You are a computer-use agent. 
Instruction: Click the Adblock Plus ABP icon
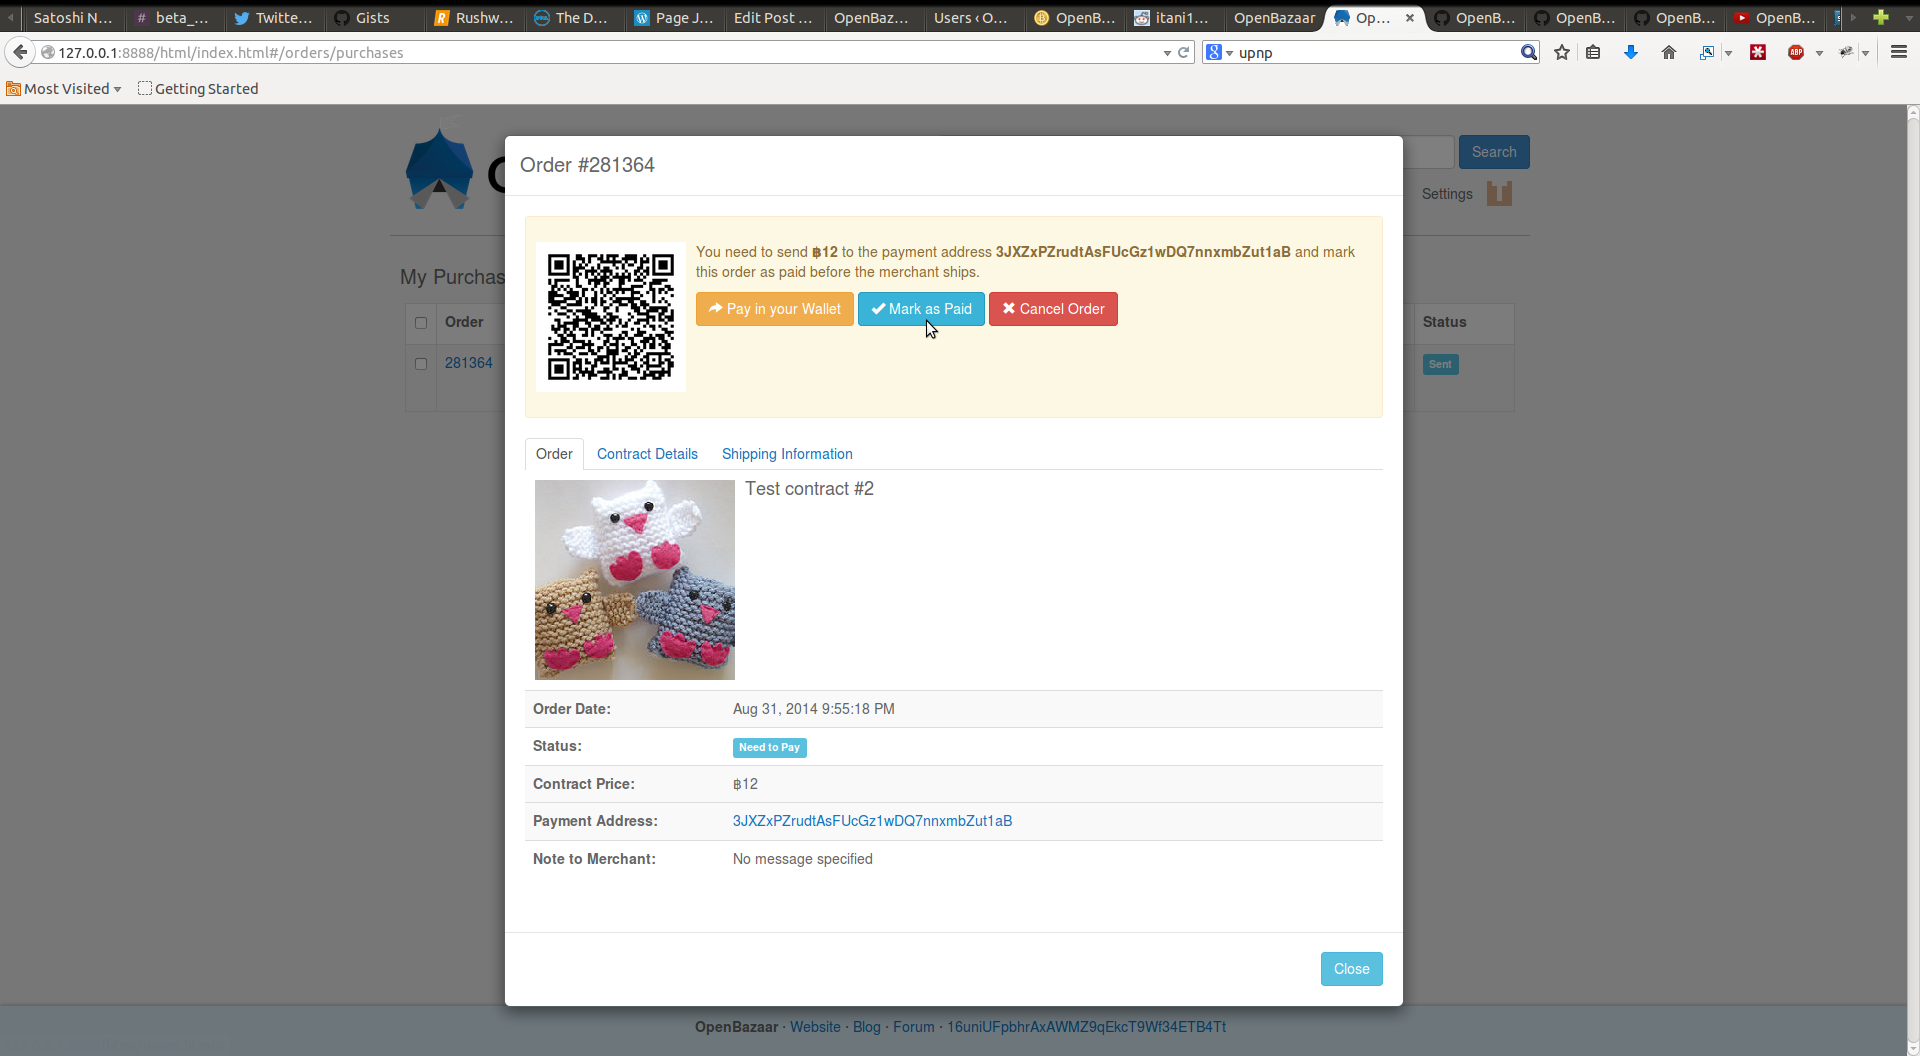tap(1796, 52)
